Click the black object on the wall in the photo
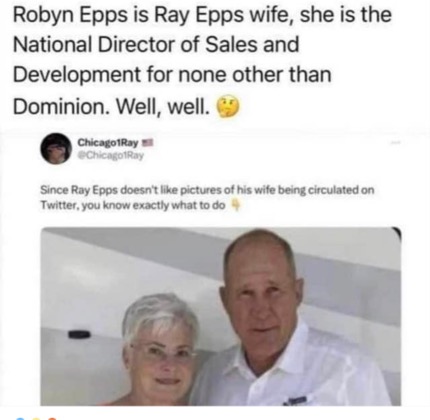Screen dimensions: 430x420 (79, 334)
